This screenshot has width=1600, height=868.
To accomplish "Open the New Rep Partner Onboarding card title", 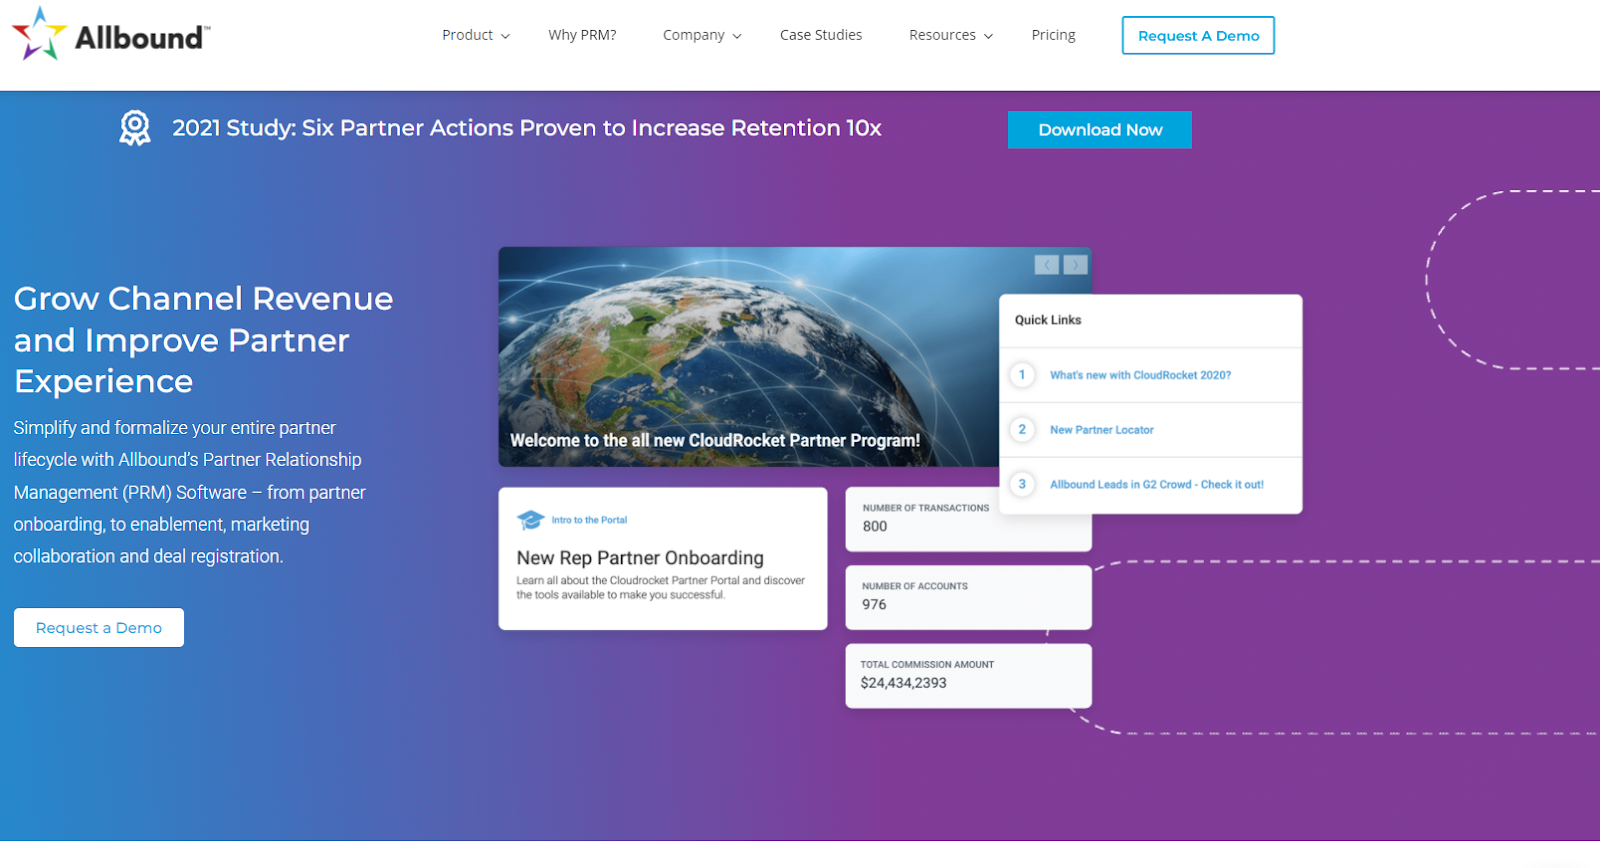I will pos(640,558).
